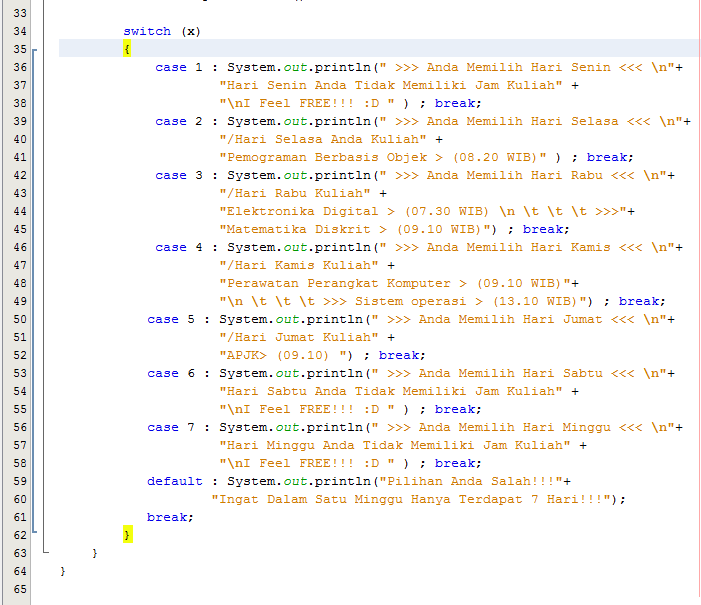Click the string "Pilihan Anda Salah!!!"

(x=471, y=482)
